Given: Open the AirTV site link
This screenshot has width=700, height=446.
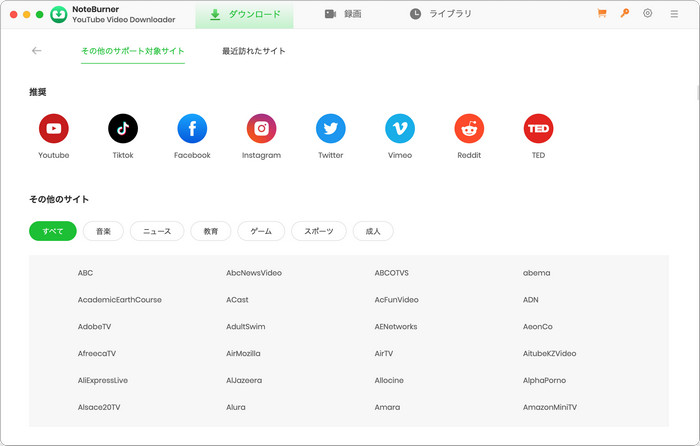Looking at the screenshot, I should pos(383,353).
